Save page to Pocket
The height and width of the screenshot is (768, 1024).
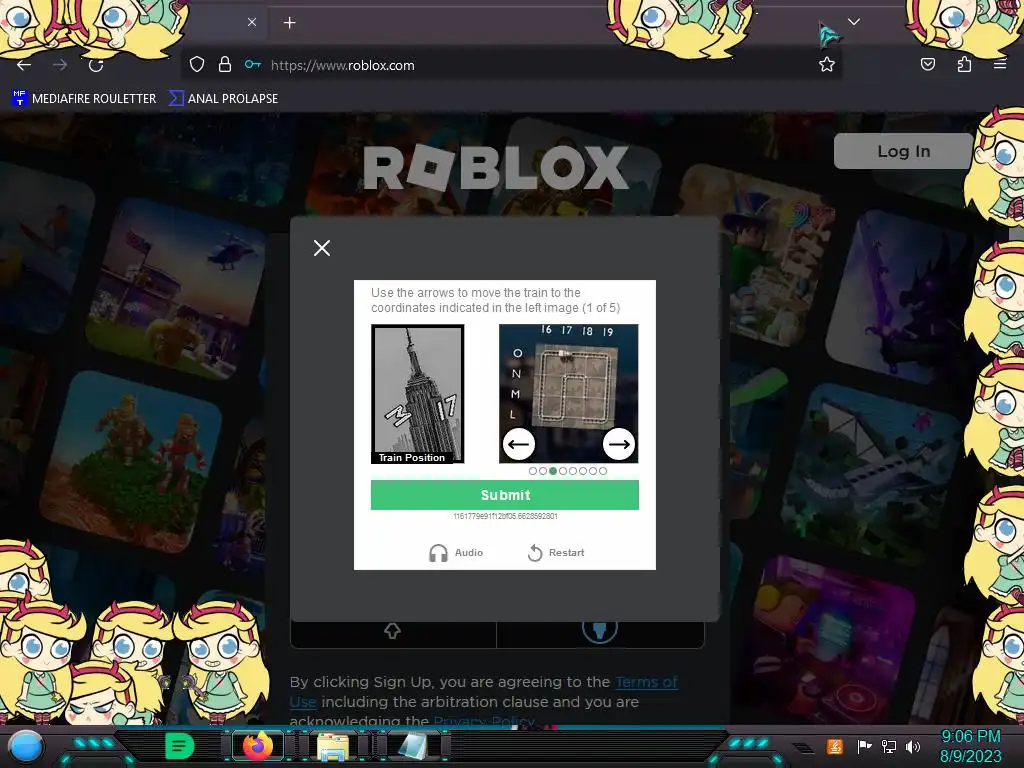927,64
